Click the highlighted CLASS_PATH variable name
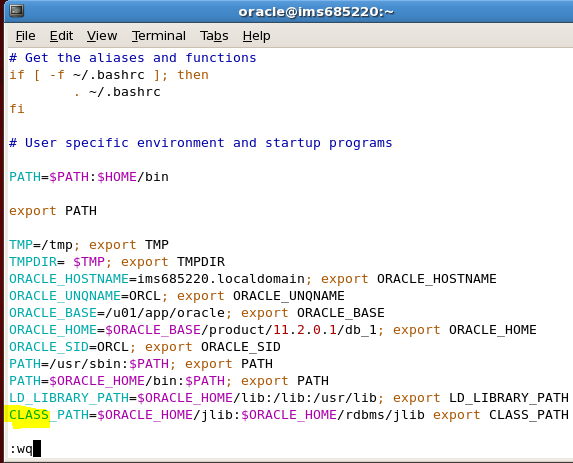Viewport: 573px width, 463px height. tap(49, 415)
